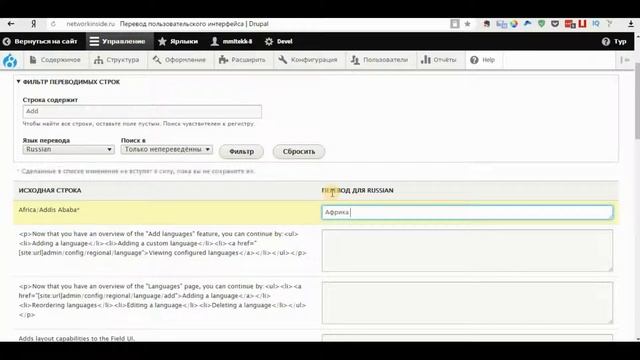Open reader mode icon in address bar
Viewport: 640px width, 360px height.
[x=454, y=24]
